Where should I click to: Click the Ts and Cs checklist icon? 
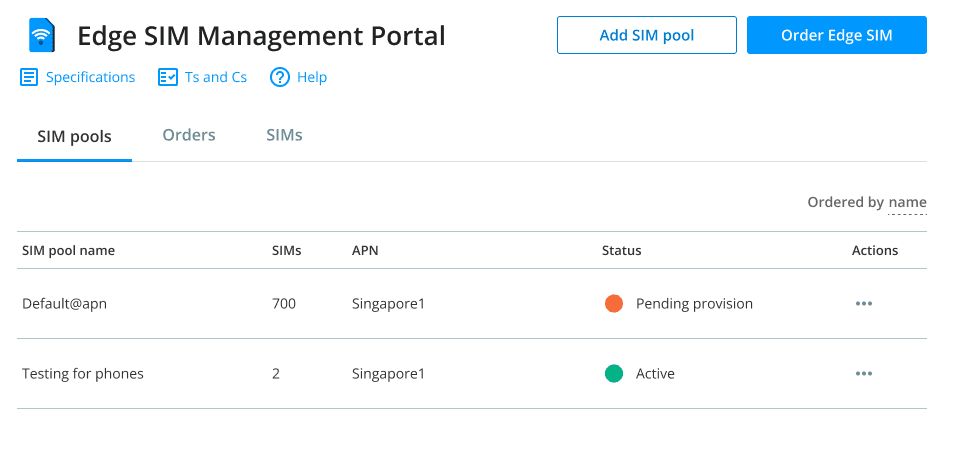pyautogui.click(x=168, y=77)
